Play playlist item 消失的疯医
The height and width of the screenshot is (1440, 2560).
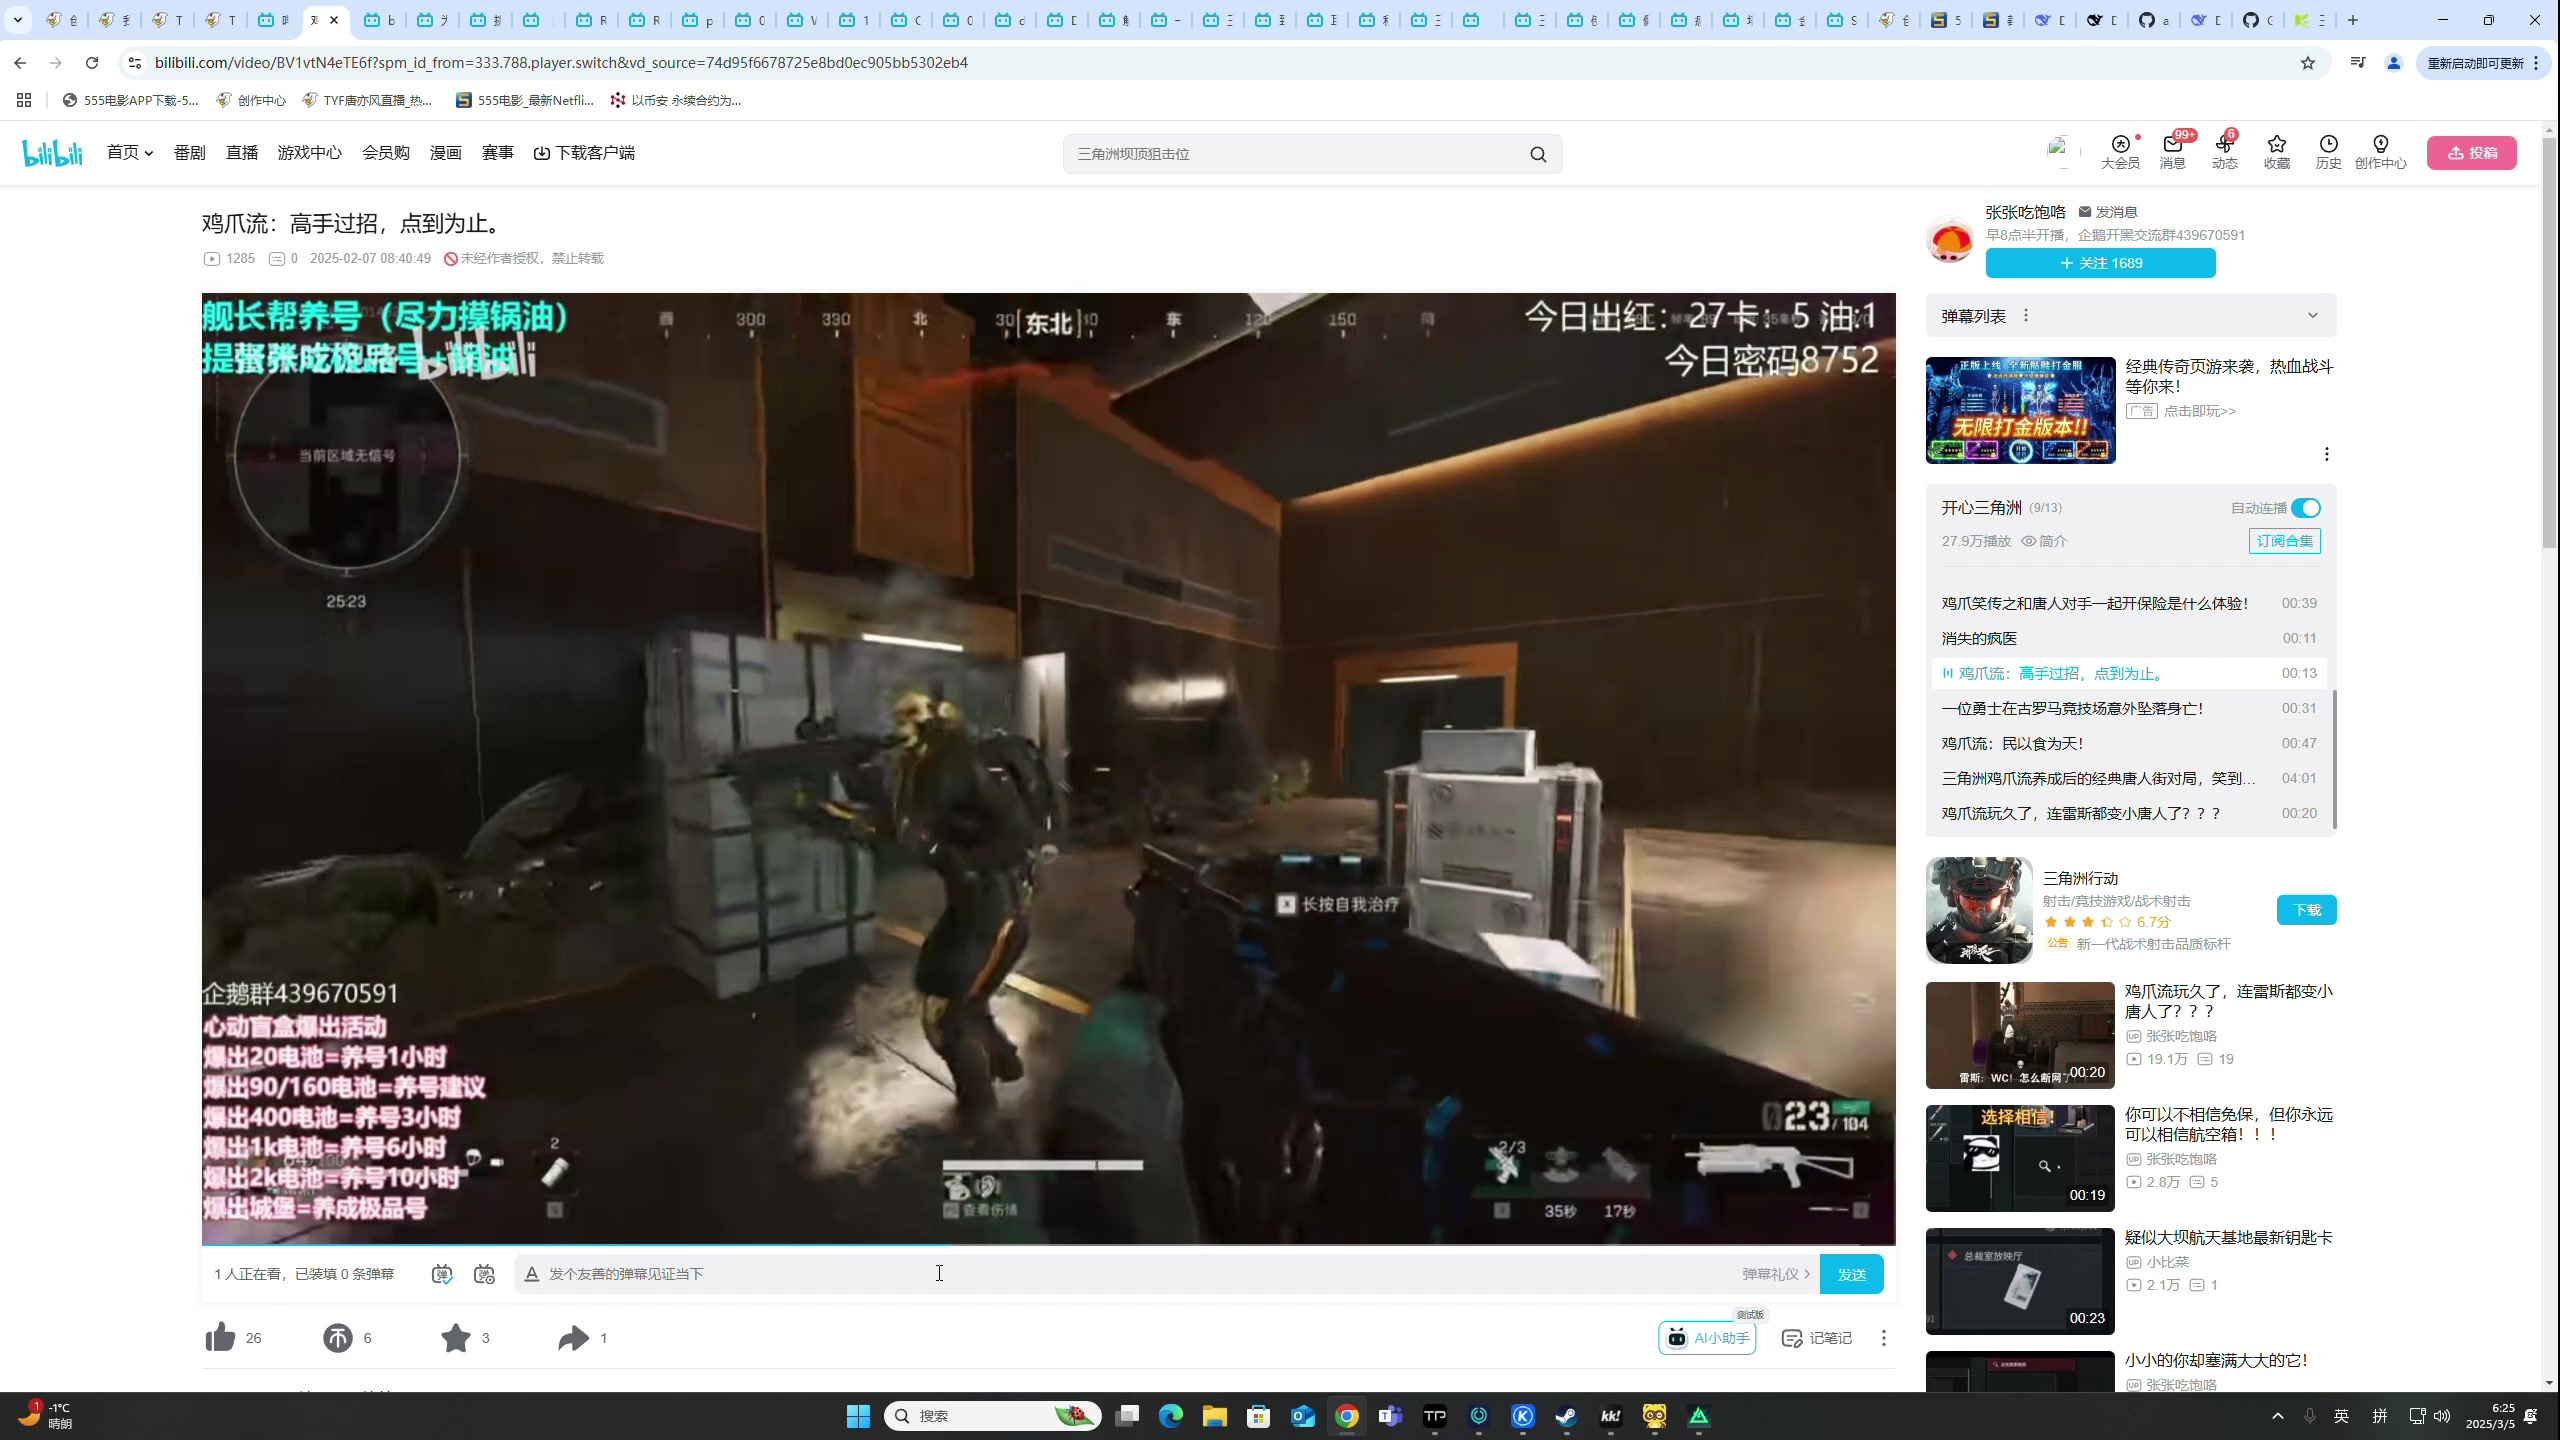(x=2128, y=638)
